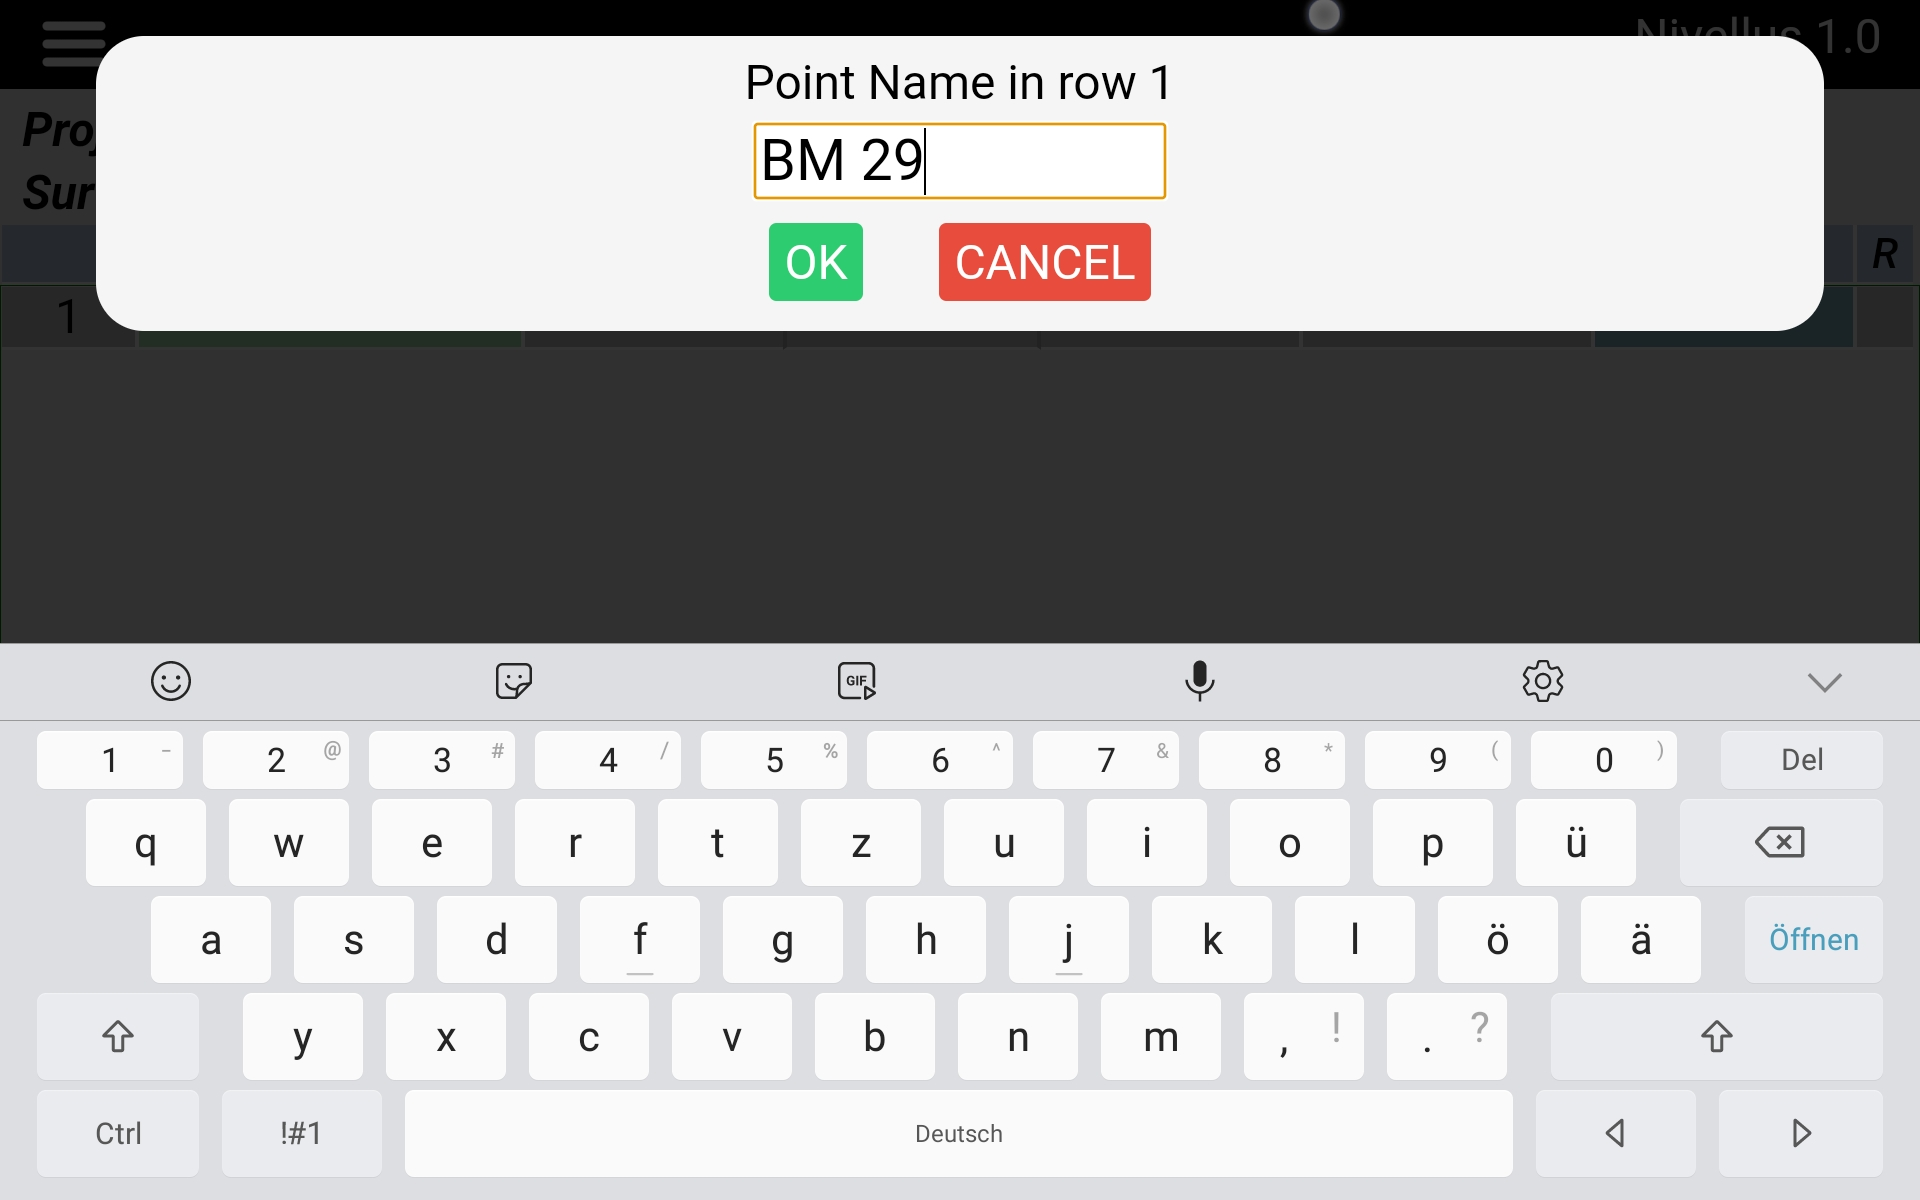Open GIF search keyboard icon
1920x1200 pixels.
click(854, 679)
